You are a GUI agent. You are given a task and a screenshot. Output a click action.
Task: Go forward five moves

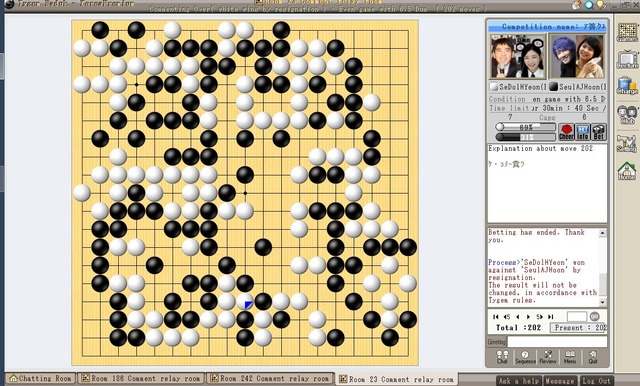[x=539, y=317]
